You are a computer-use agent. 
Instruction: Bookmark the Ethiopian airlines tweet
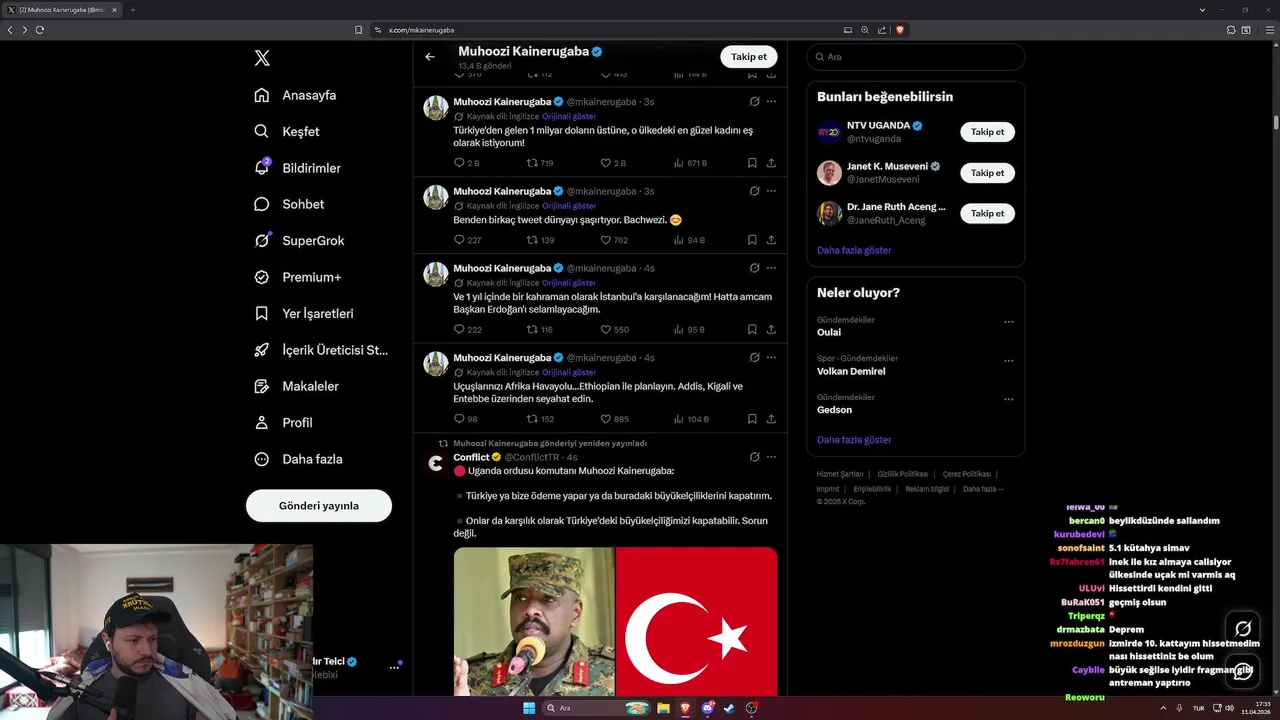752,419
